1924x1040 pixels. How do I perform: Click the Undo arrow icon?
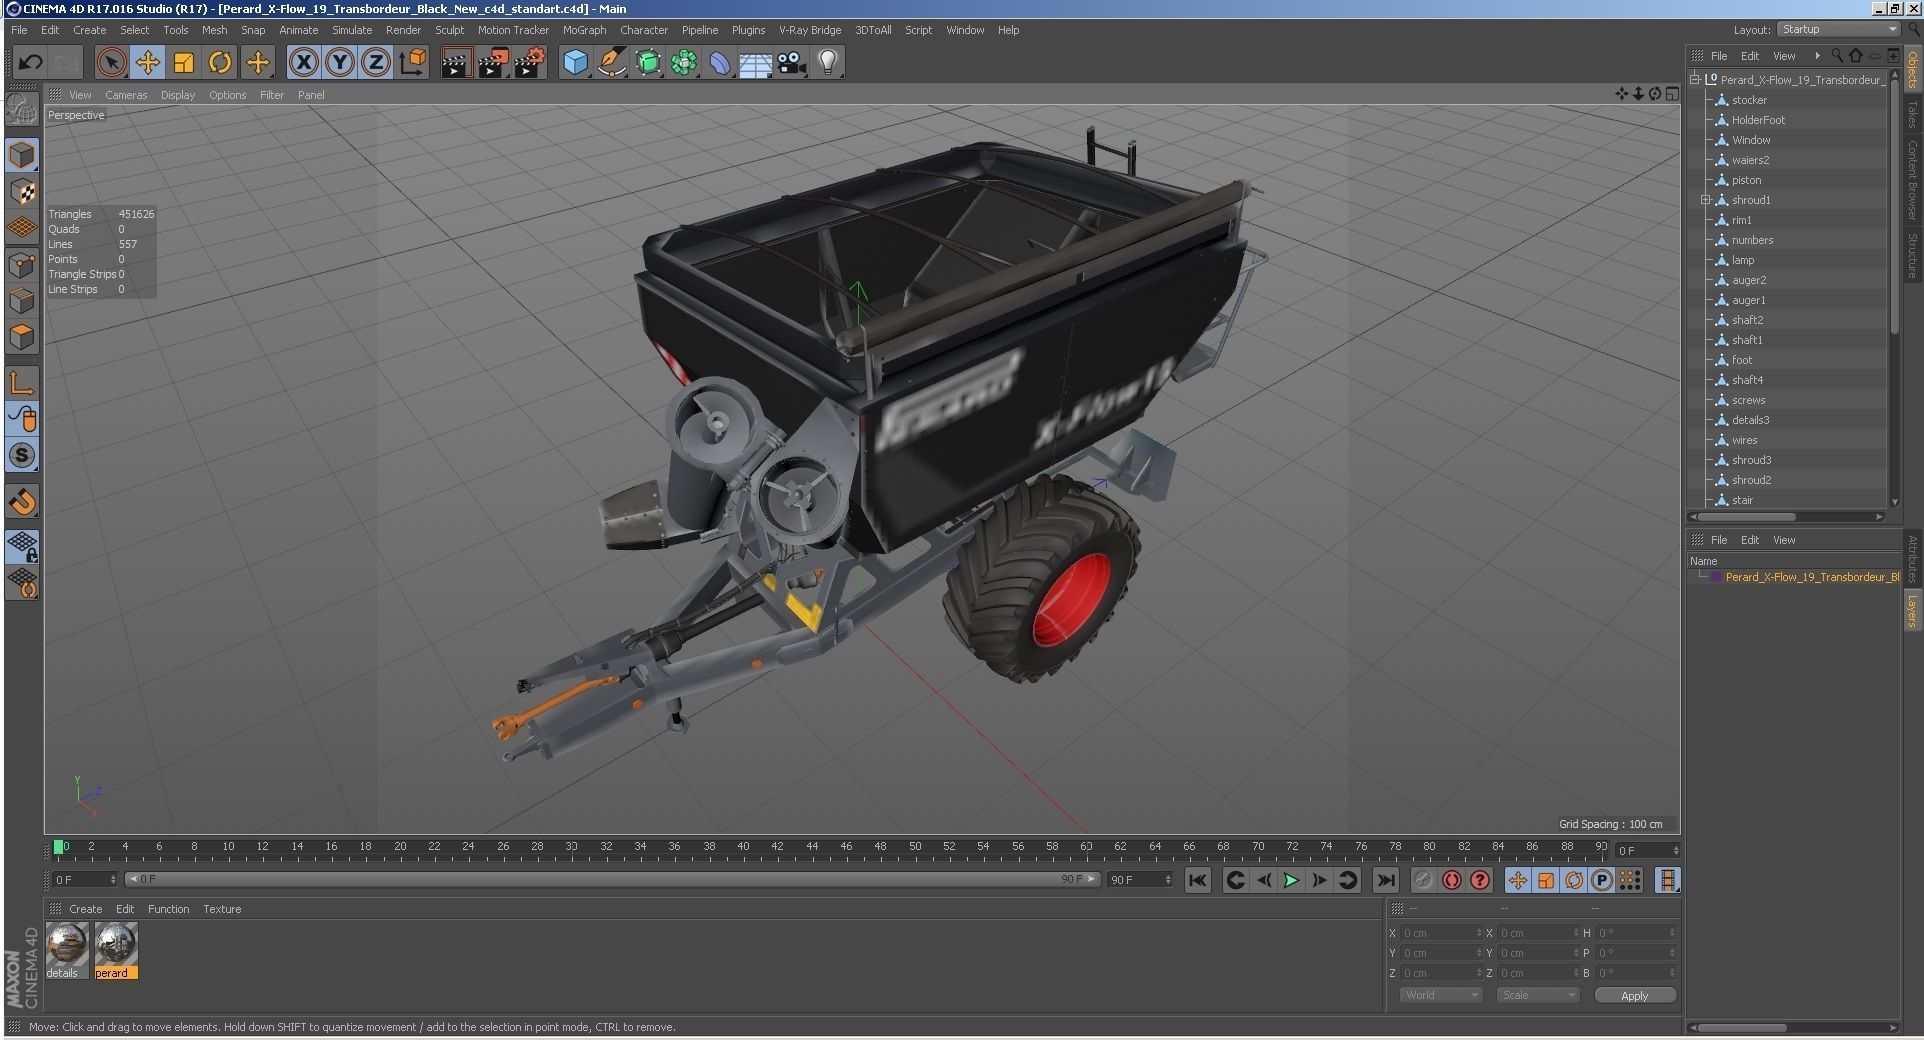point(30,63)
